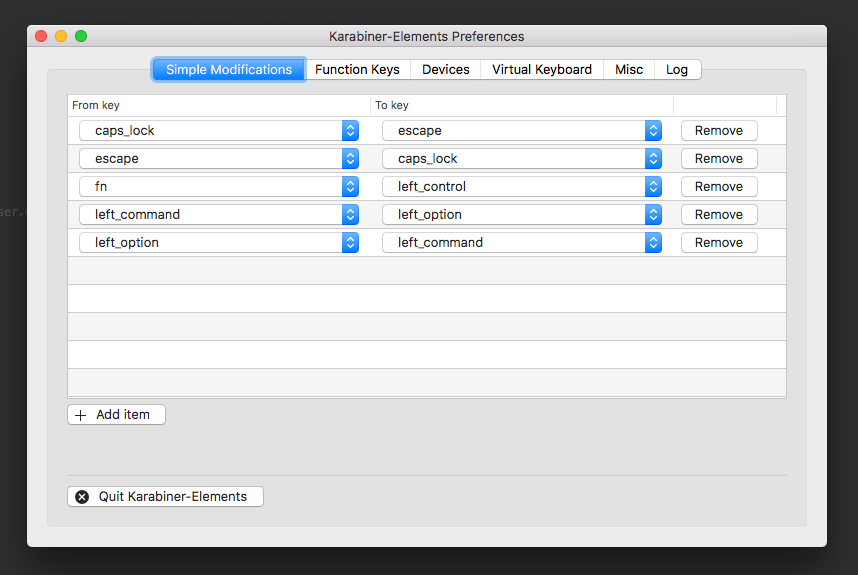Switch to the Simple Modifications tab
Viewport: 858px width, 575px height.
click(x=229, y=69)
